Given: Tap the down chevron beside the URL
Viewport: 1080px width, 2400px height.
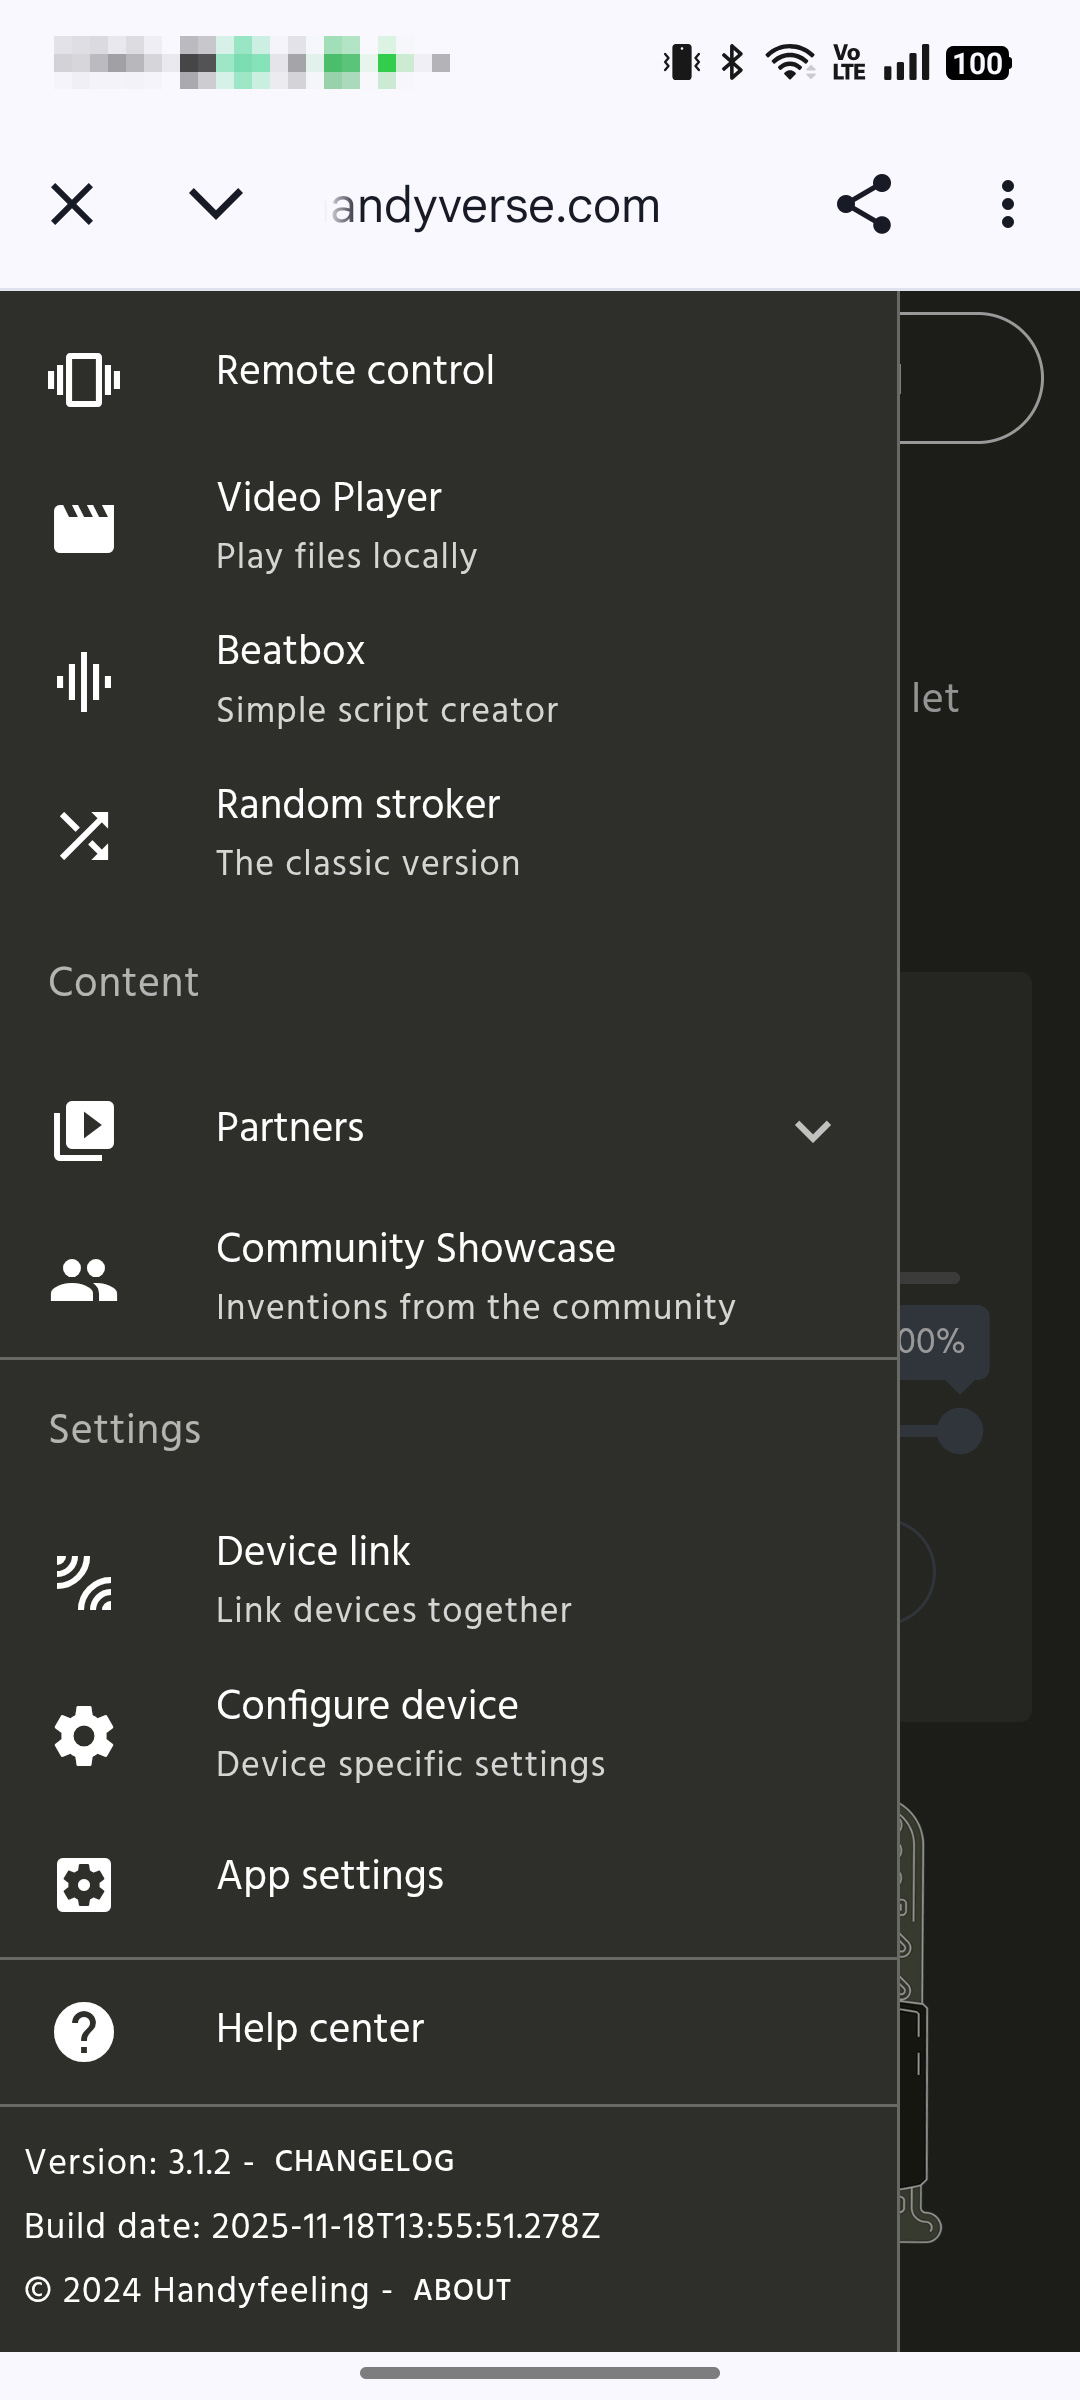Looking at the screenshot, I should point(216,205).
